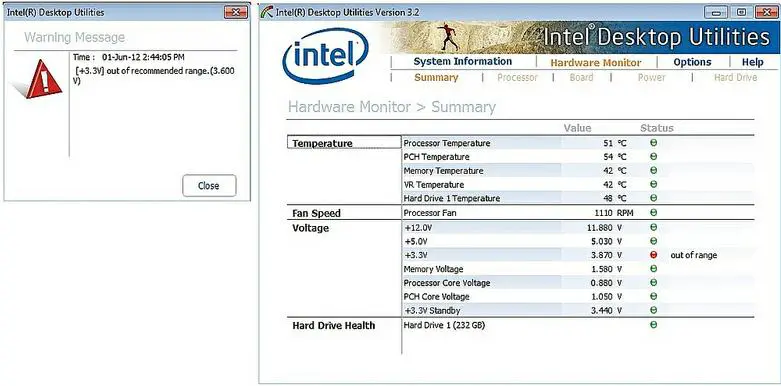Close the warning dialog with title bar X
The width and height of the screenshot is (781, 386).
(236, 12)
